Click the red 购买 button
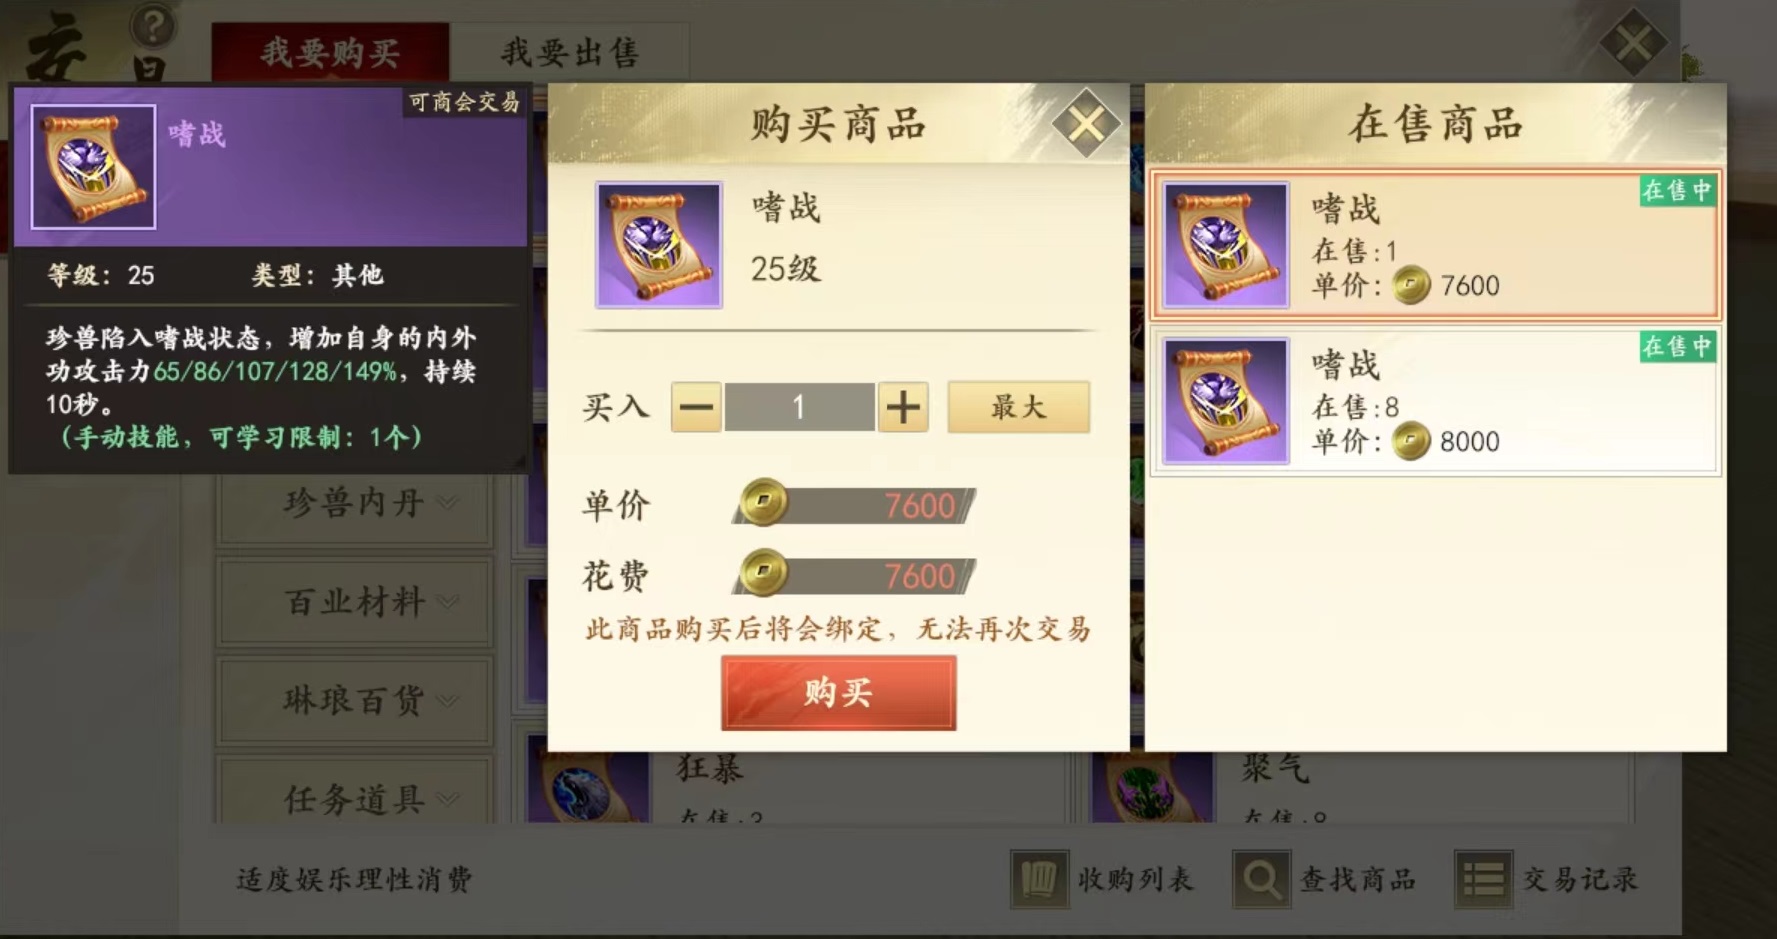 838,692
